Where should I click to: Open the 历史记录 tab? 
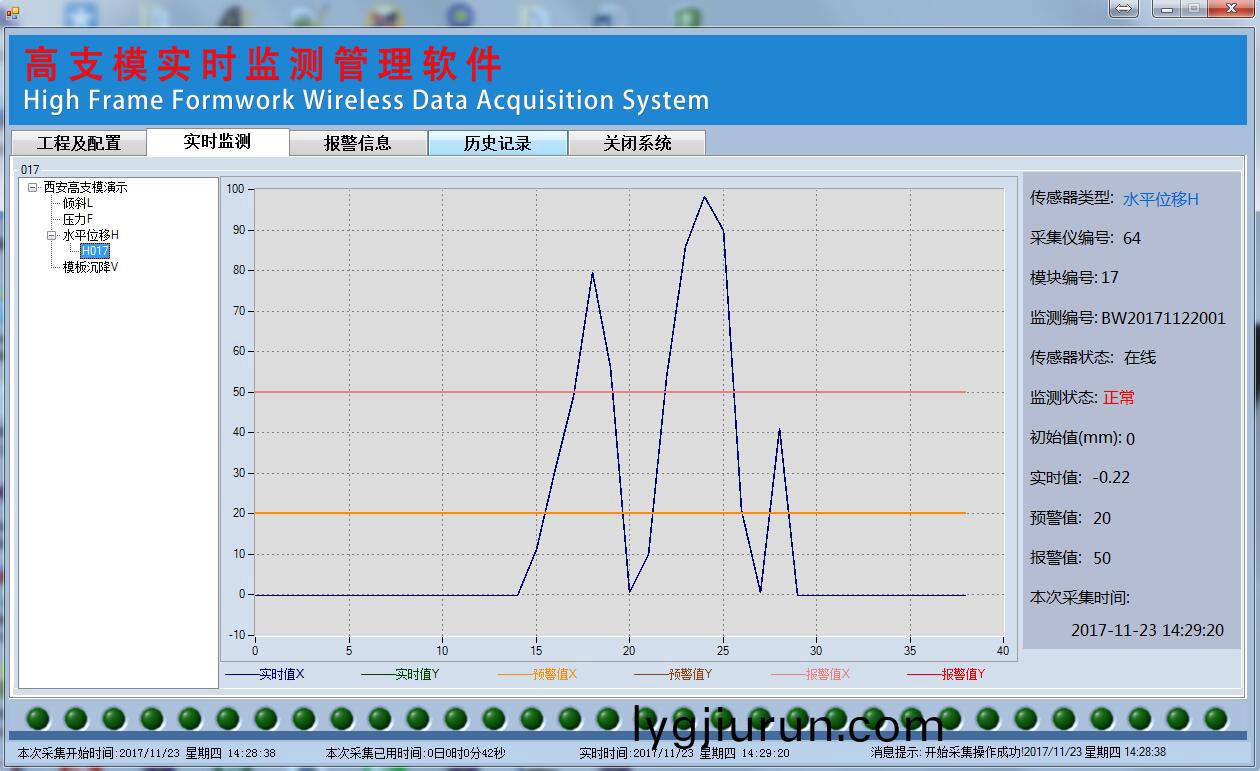pos(497,143)
